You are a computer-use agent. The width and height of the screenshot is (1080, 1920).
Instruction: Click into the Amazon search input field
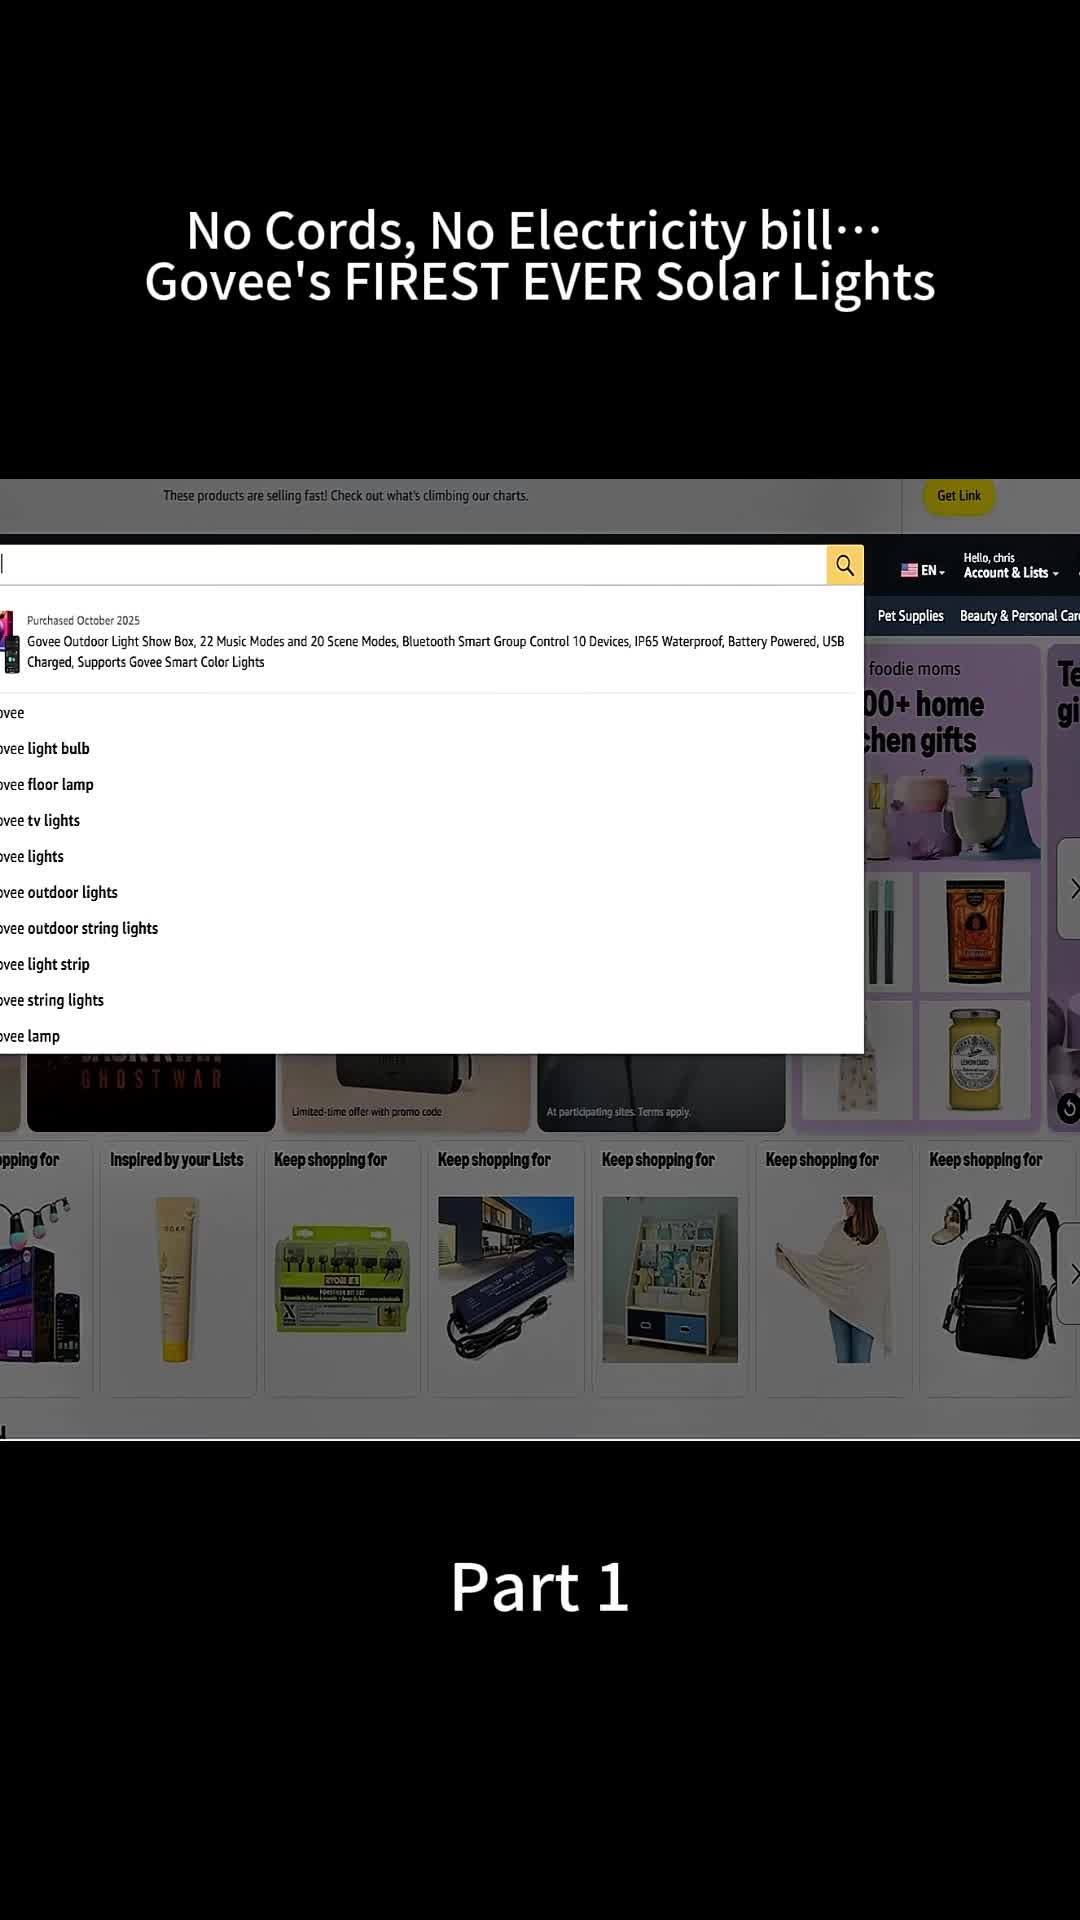click(413, 565)
